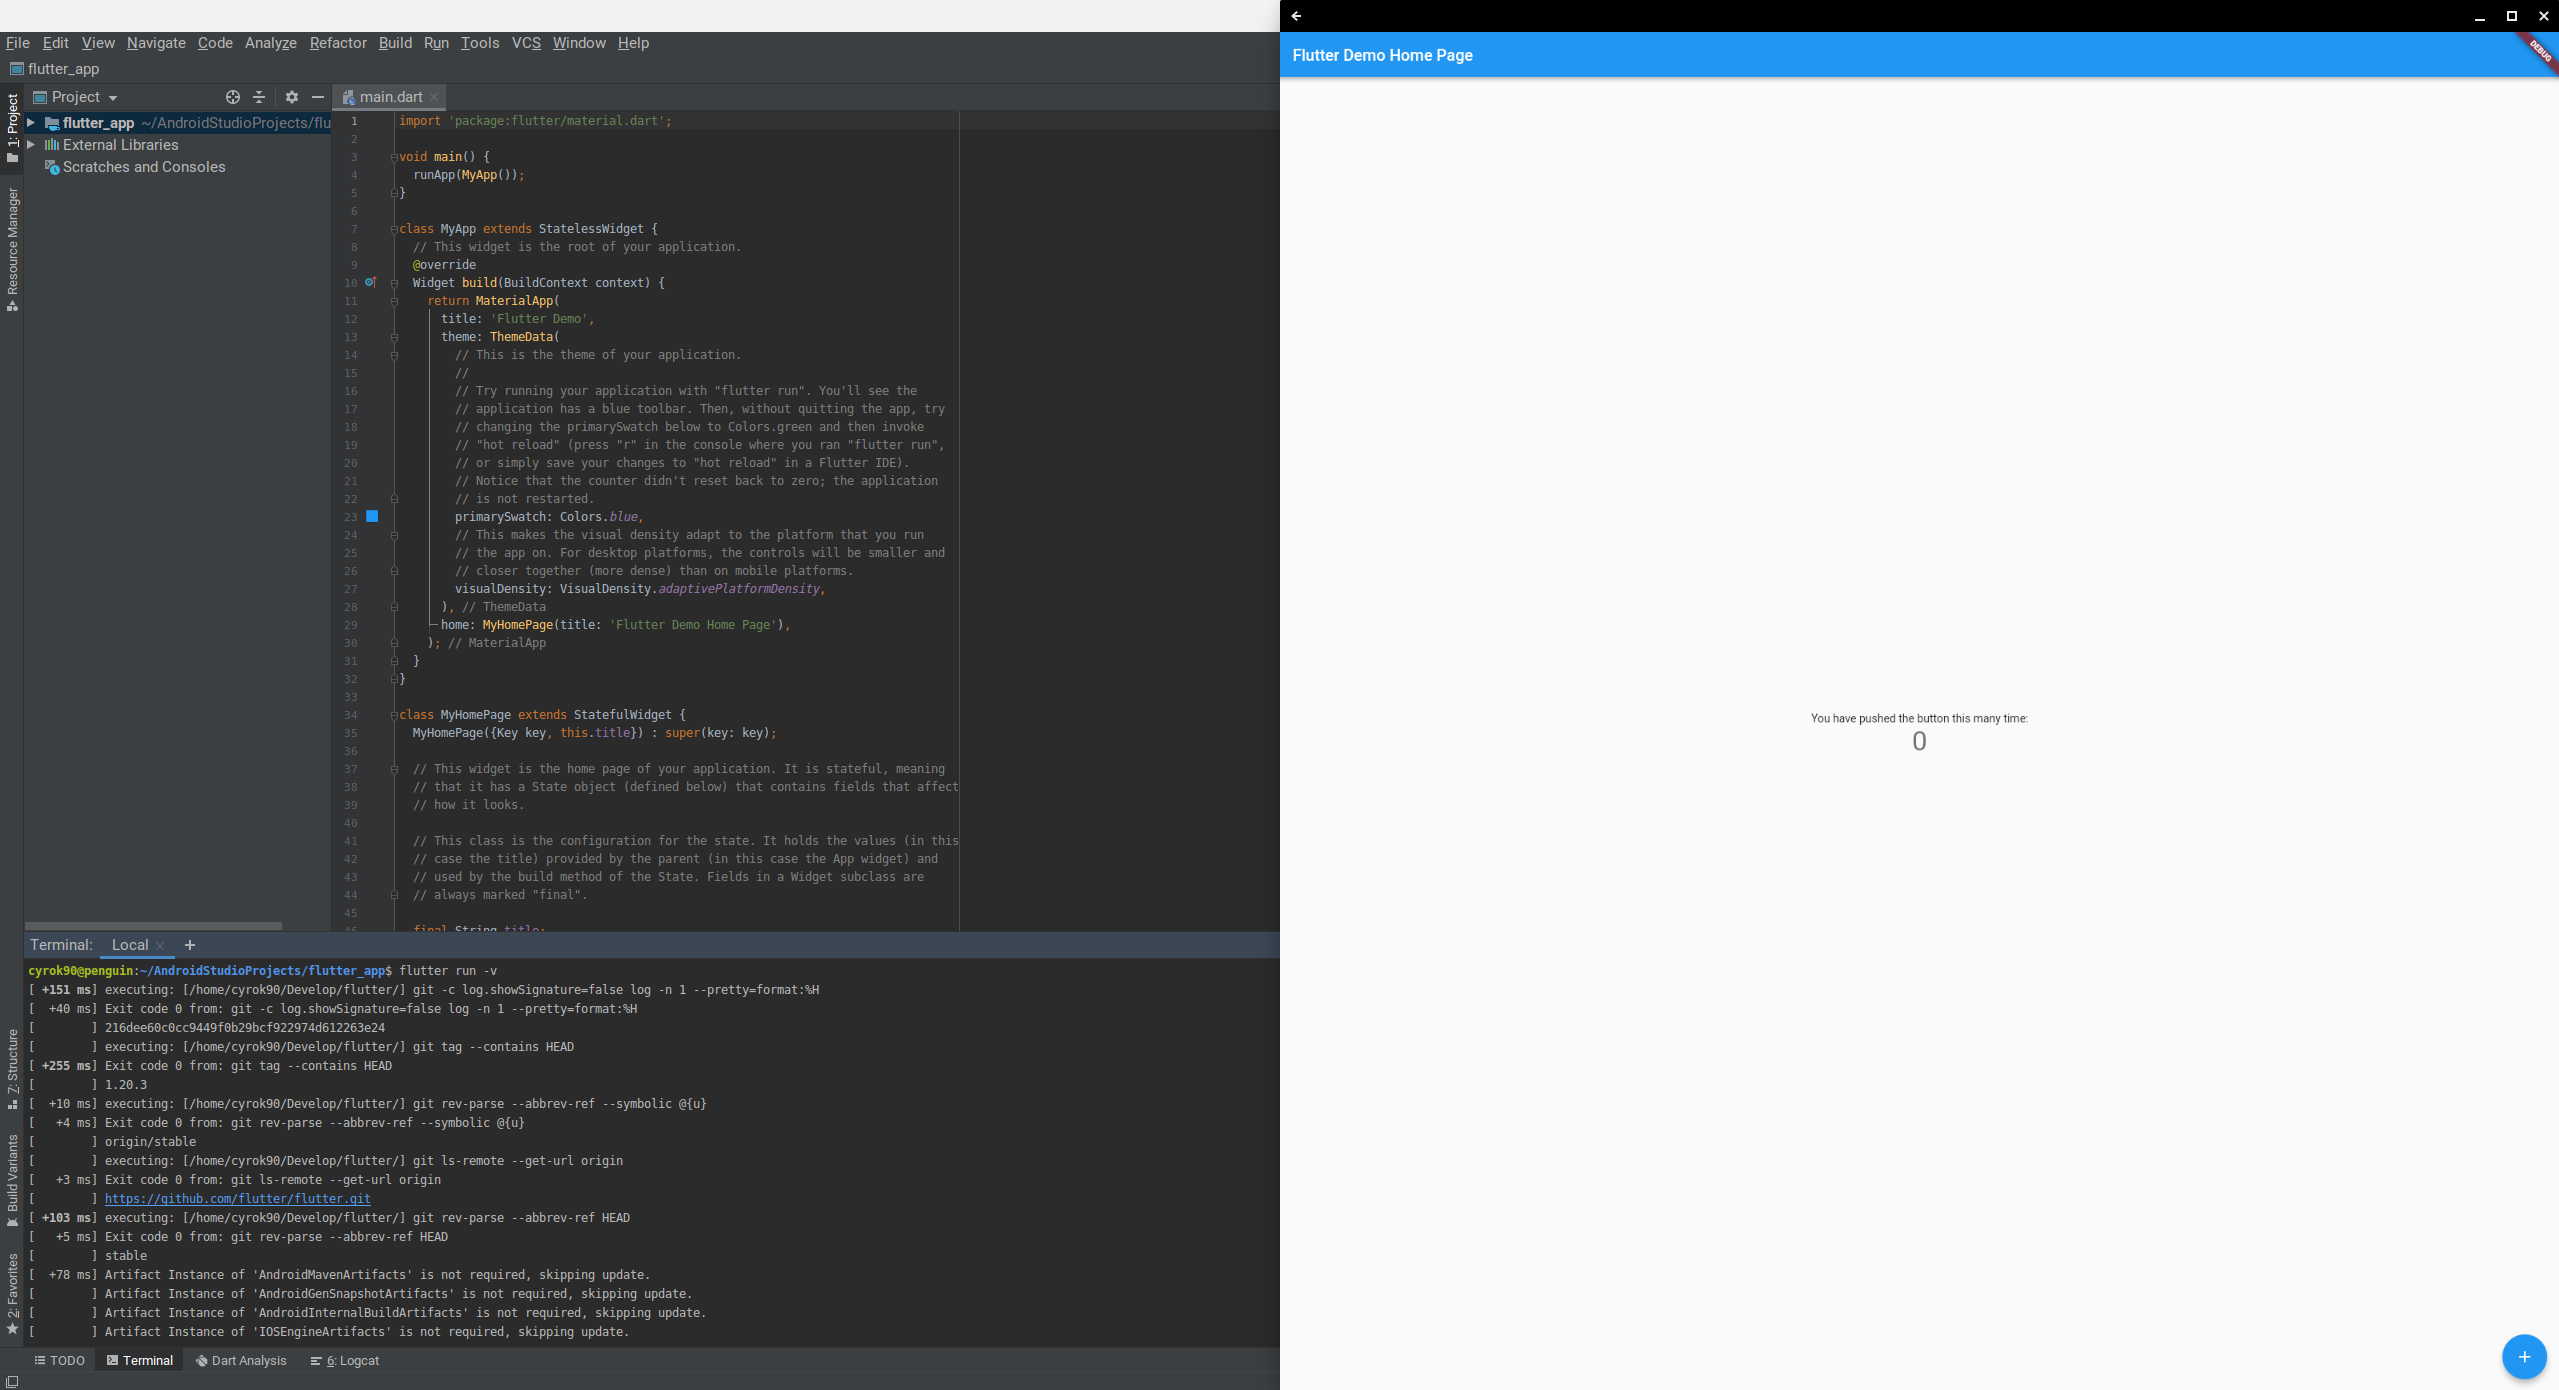Close the main.dart editor tab
2559x1390 pixels.
coord(434,97)
